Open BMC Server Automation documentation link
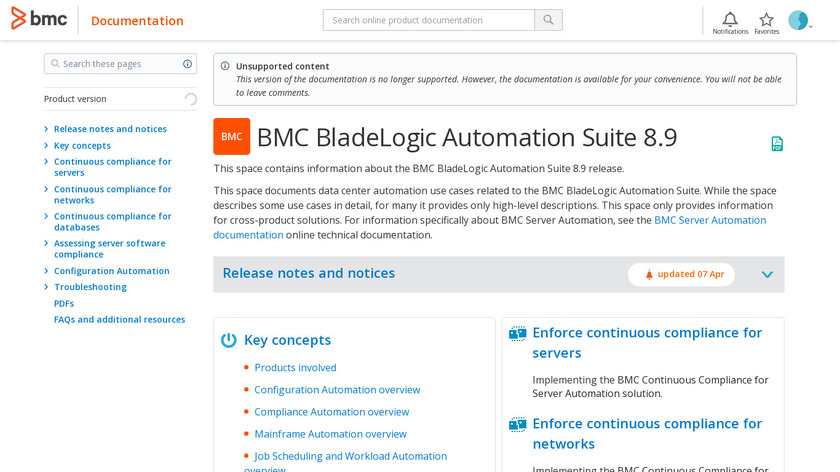The image size is (840, 472). point(709,220)
